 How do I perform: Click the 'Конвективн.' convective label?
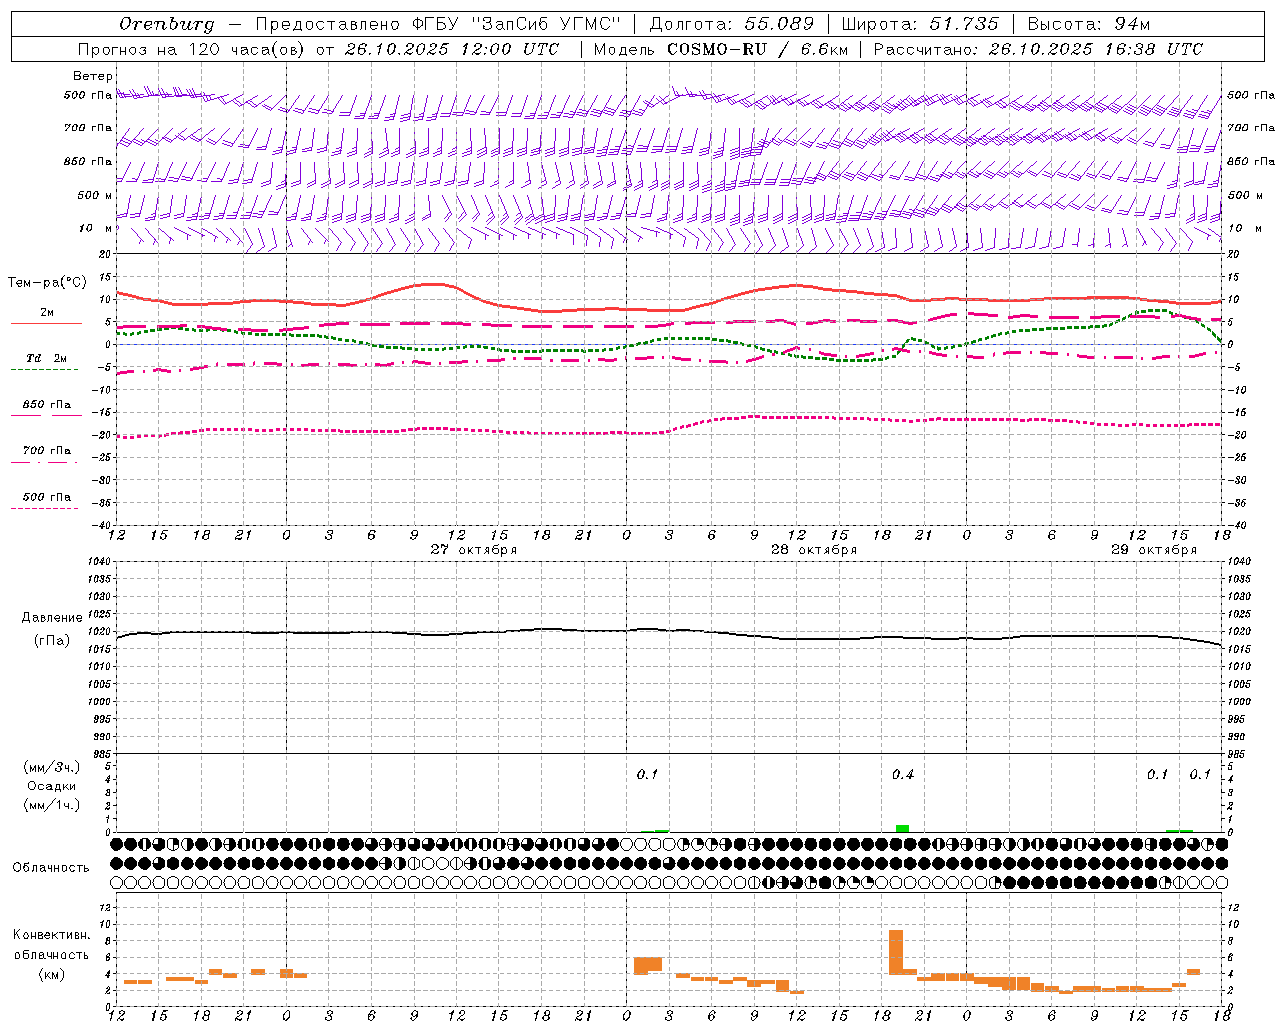tap(52, 935)
